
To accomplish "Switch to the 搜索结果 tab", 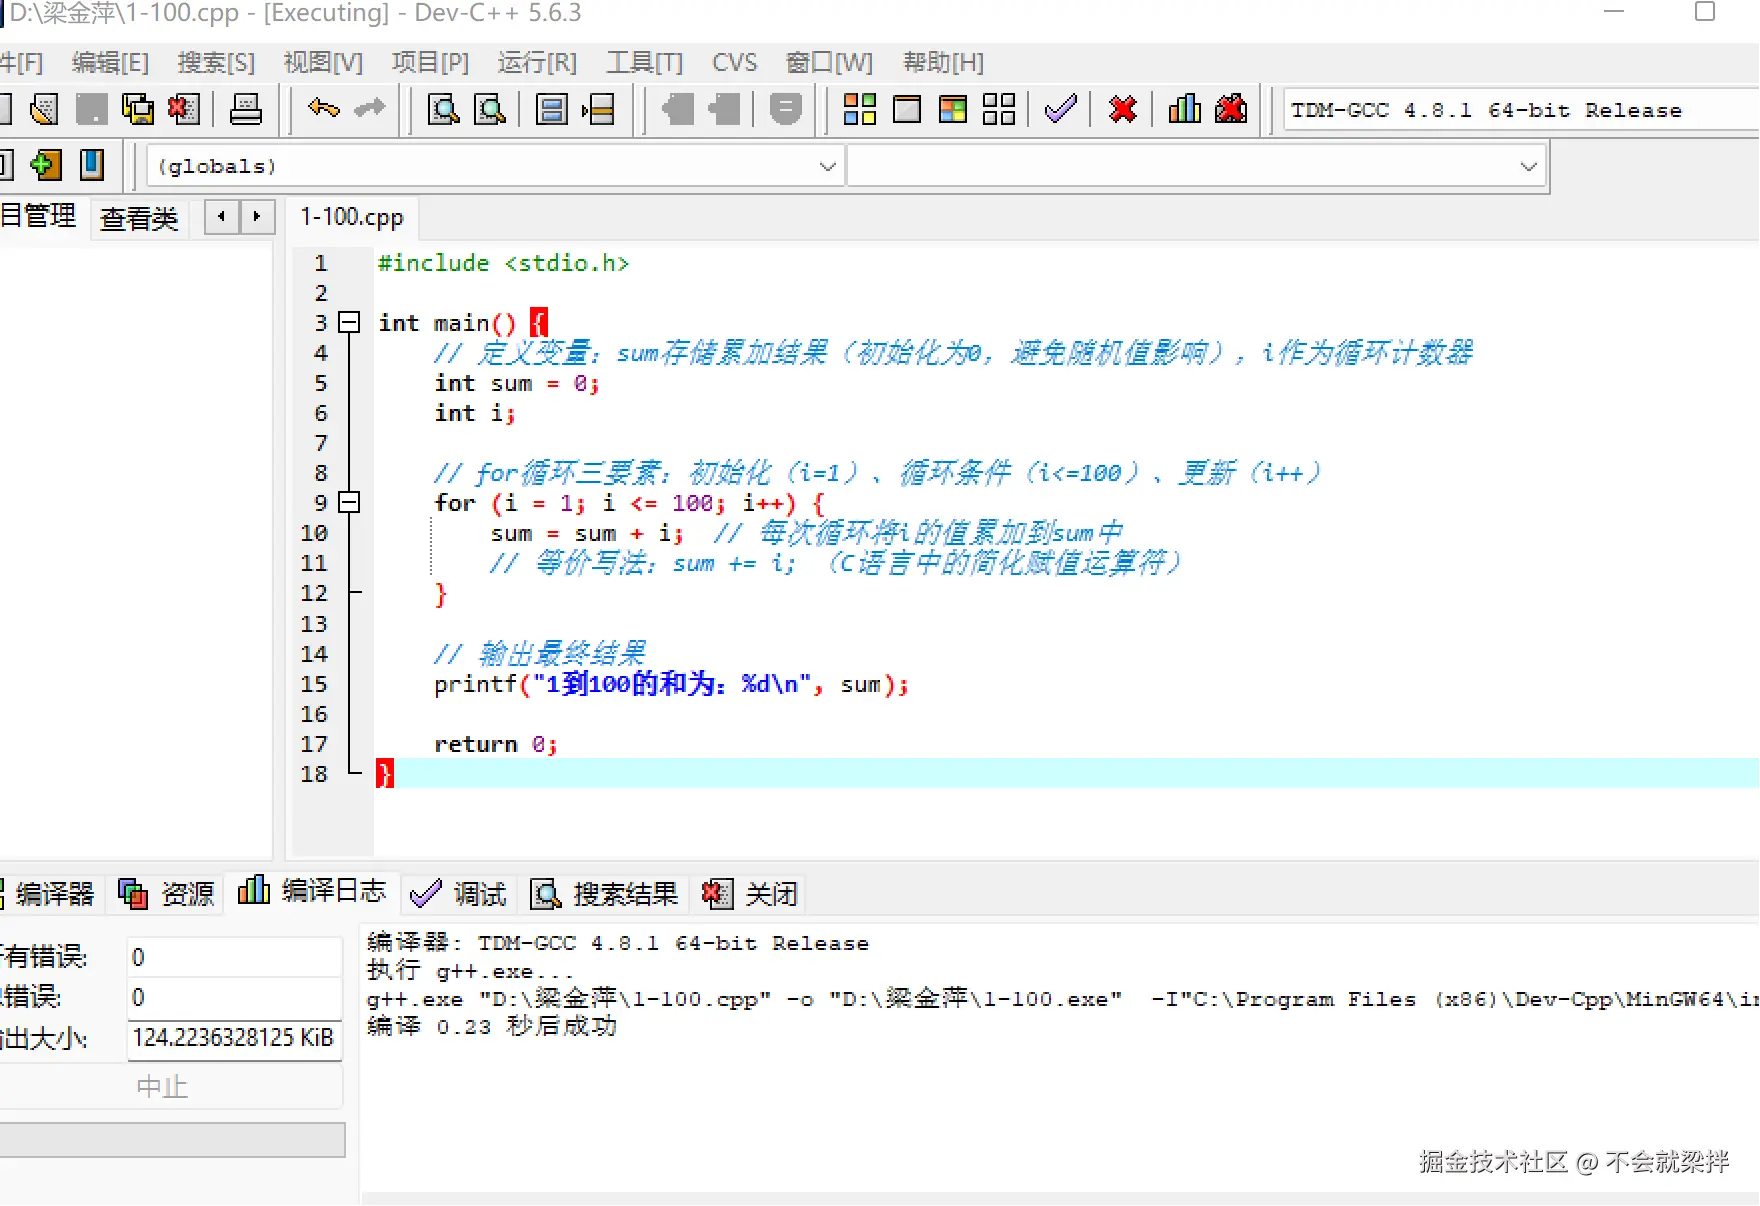I will coord(604,893).
